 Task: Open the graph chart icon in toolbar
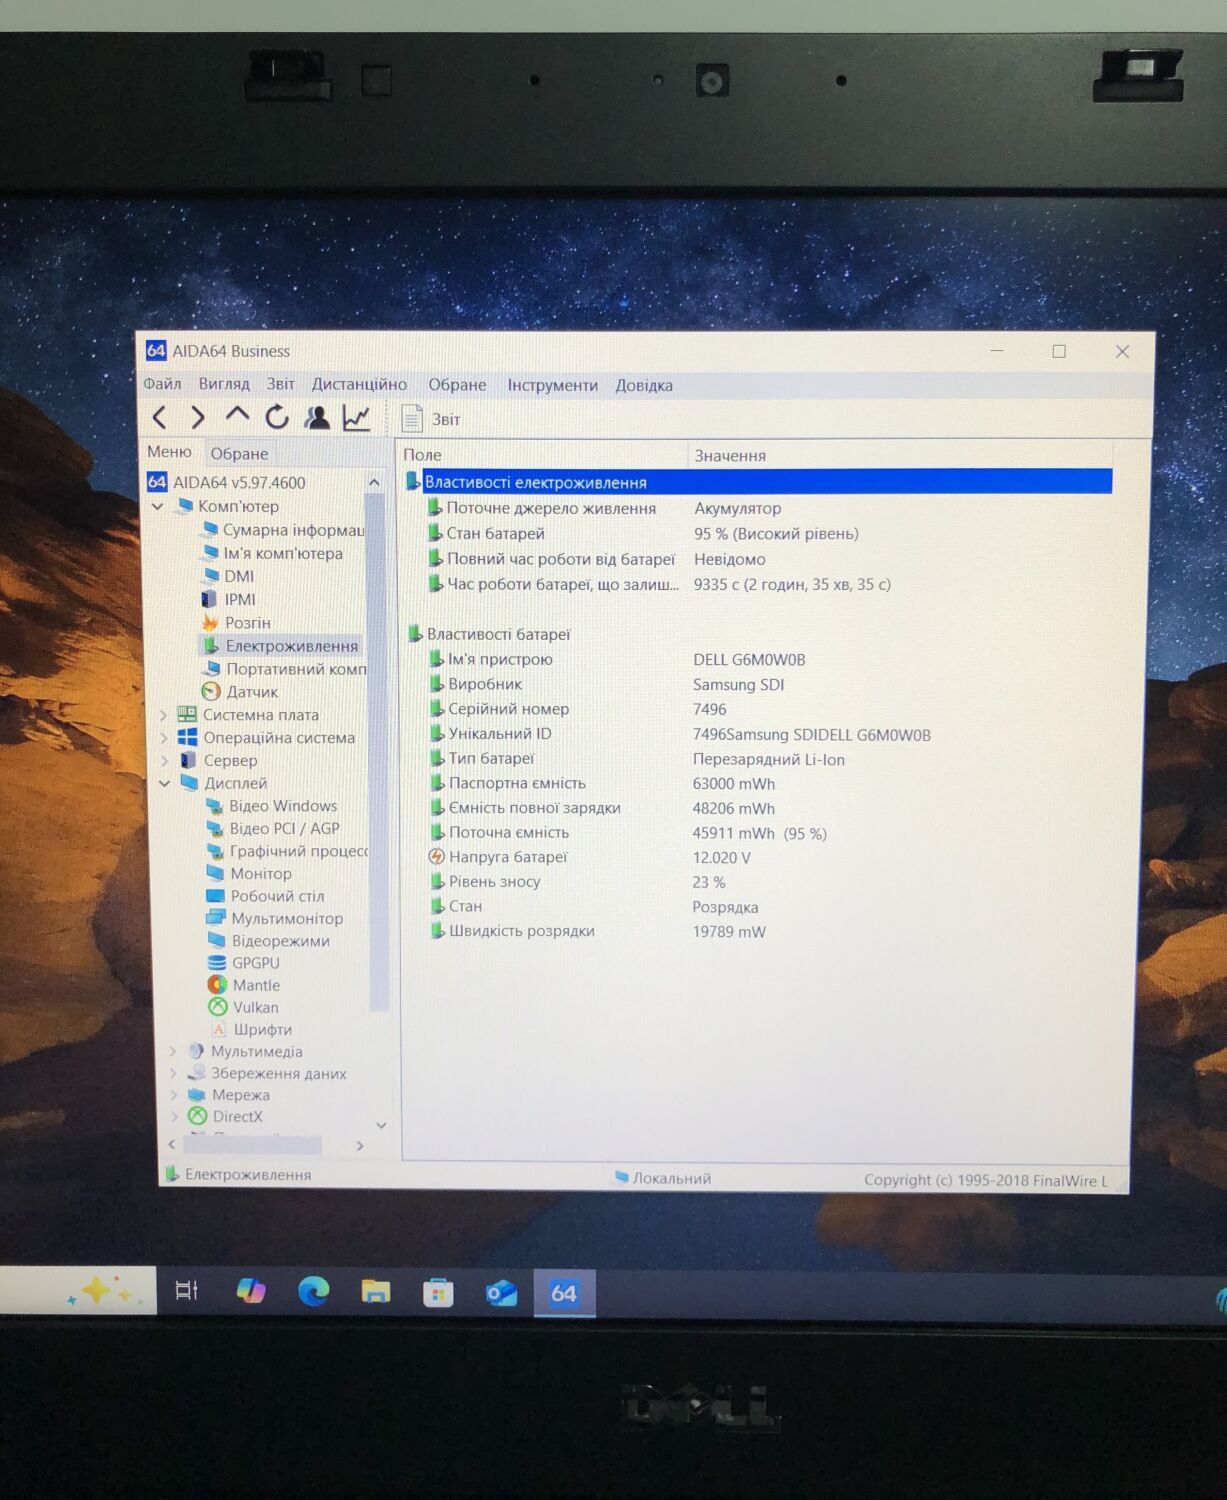click(x=357, y=418)
